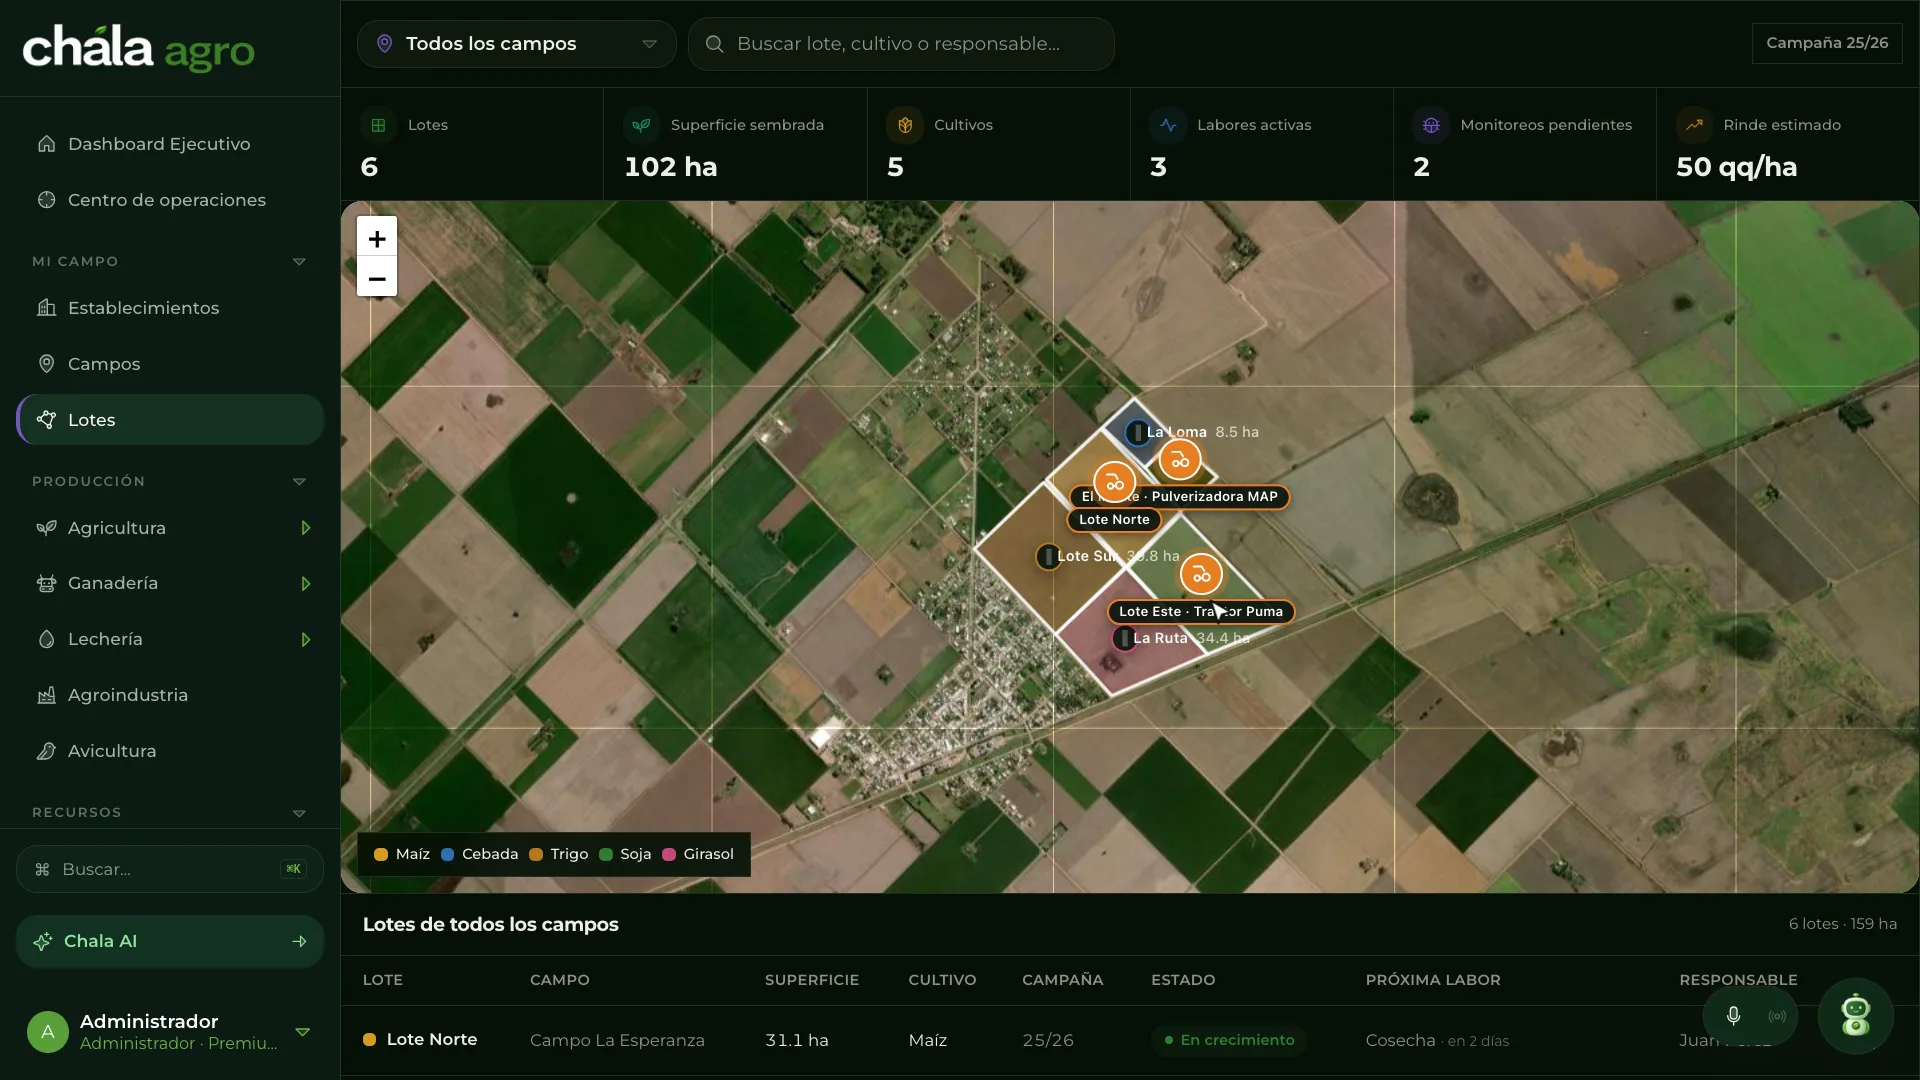Click the Agricultura leaf icon
The width and height of the screenshot is (1920, 1080).
pos(46,528)
